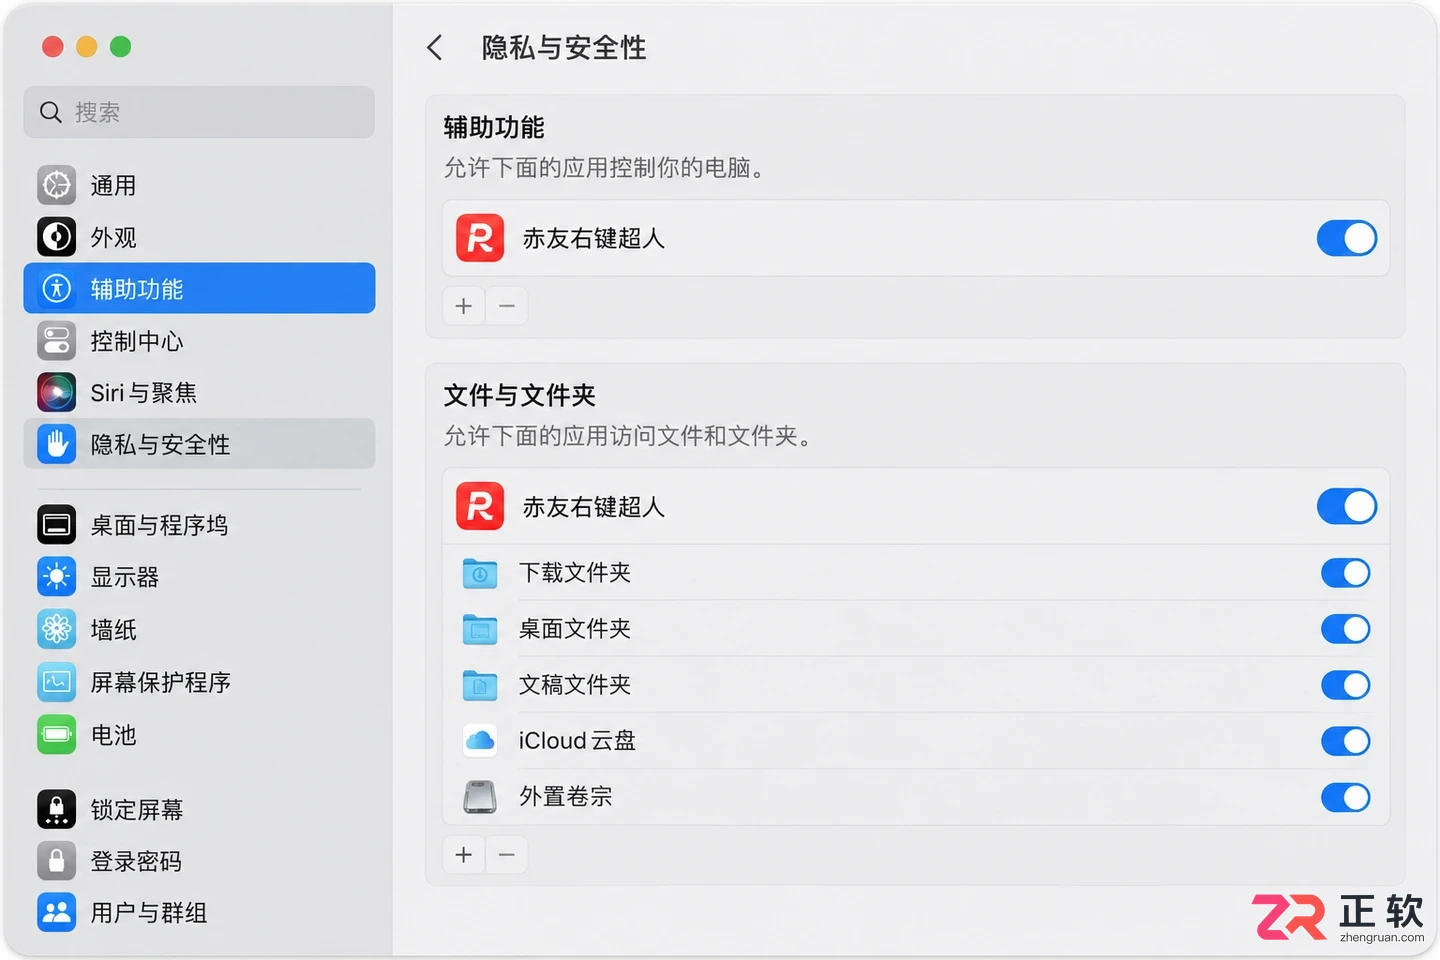Click the 隐私与安全性 page title

[564, 48]
